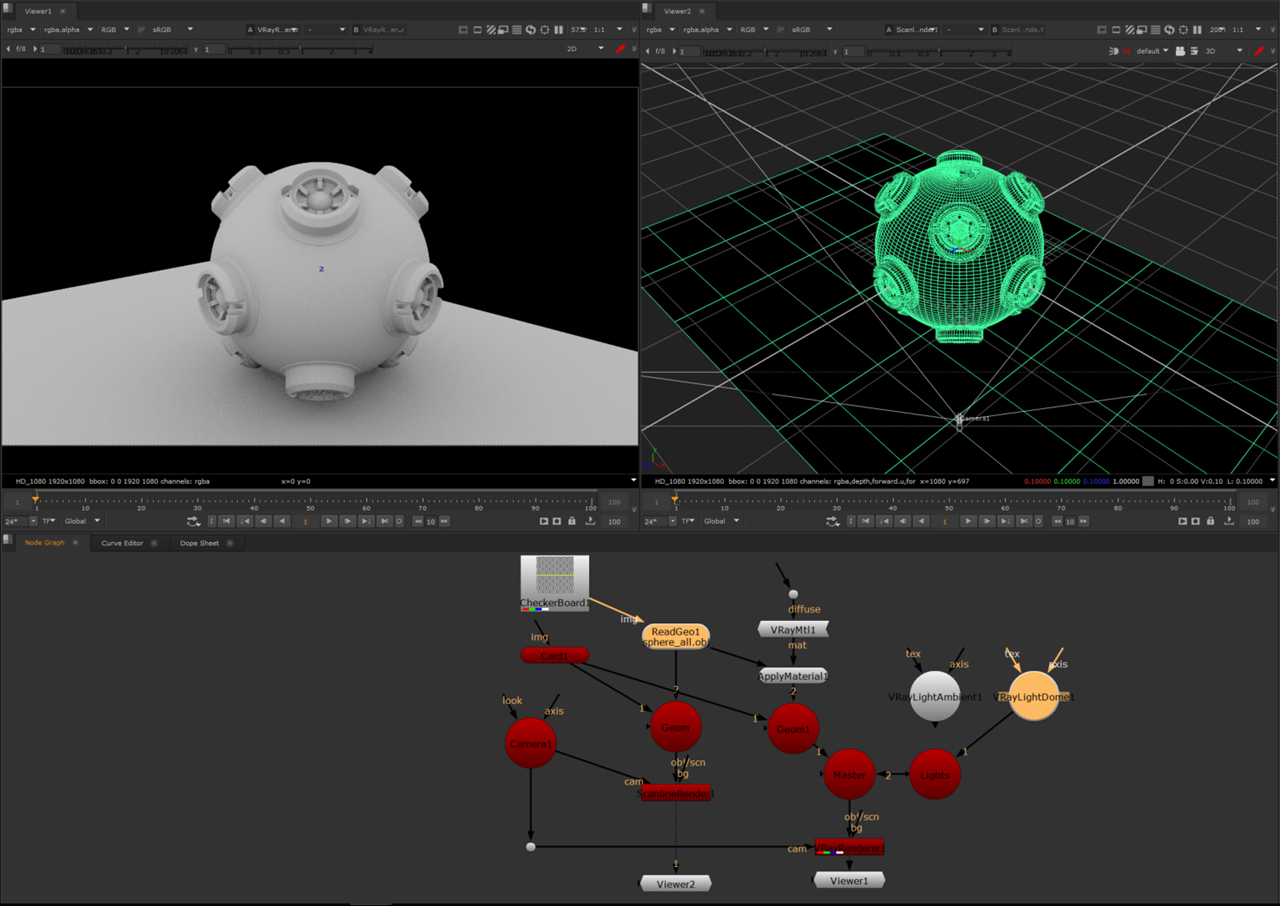
Task: Click the lock icon on Viewer1 timeline
Action: pyautogui.click(x=572, y=521)
